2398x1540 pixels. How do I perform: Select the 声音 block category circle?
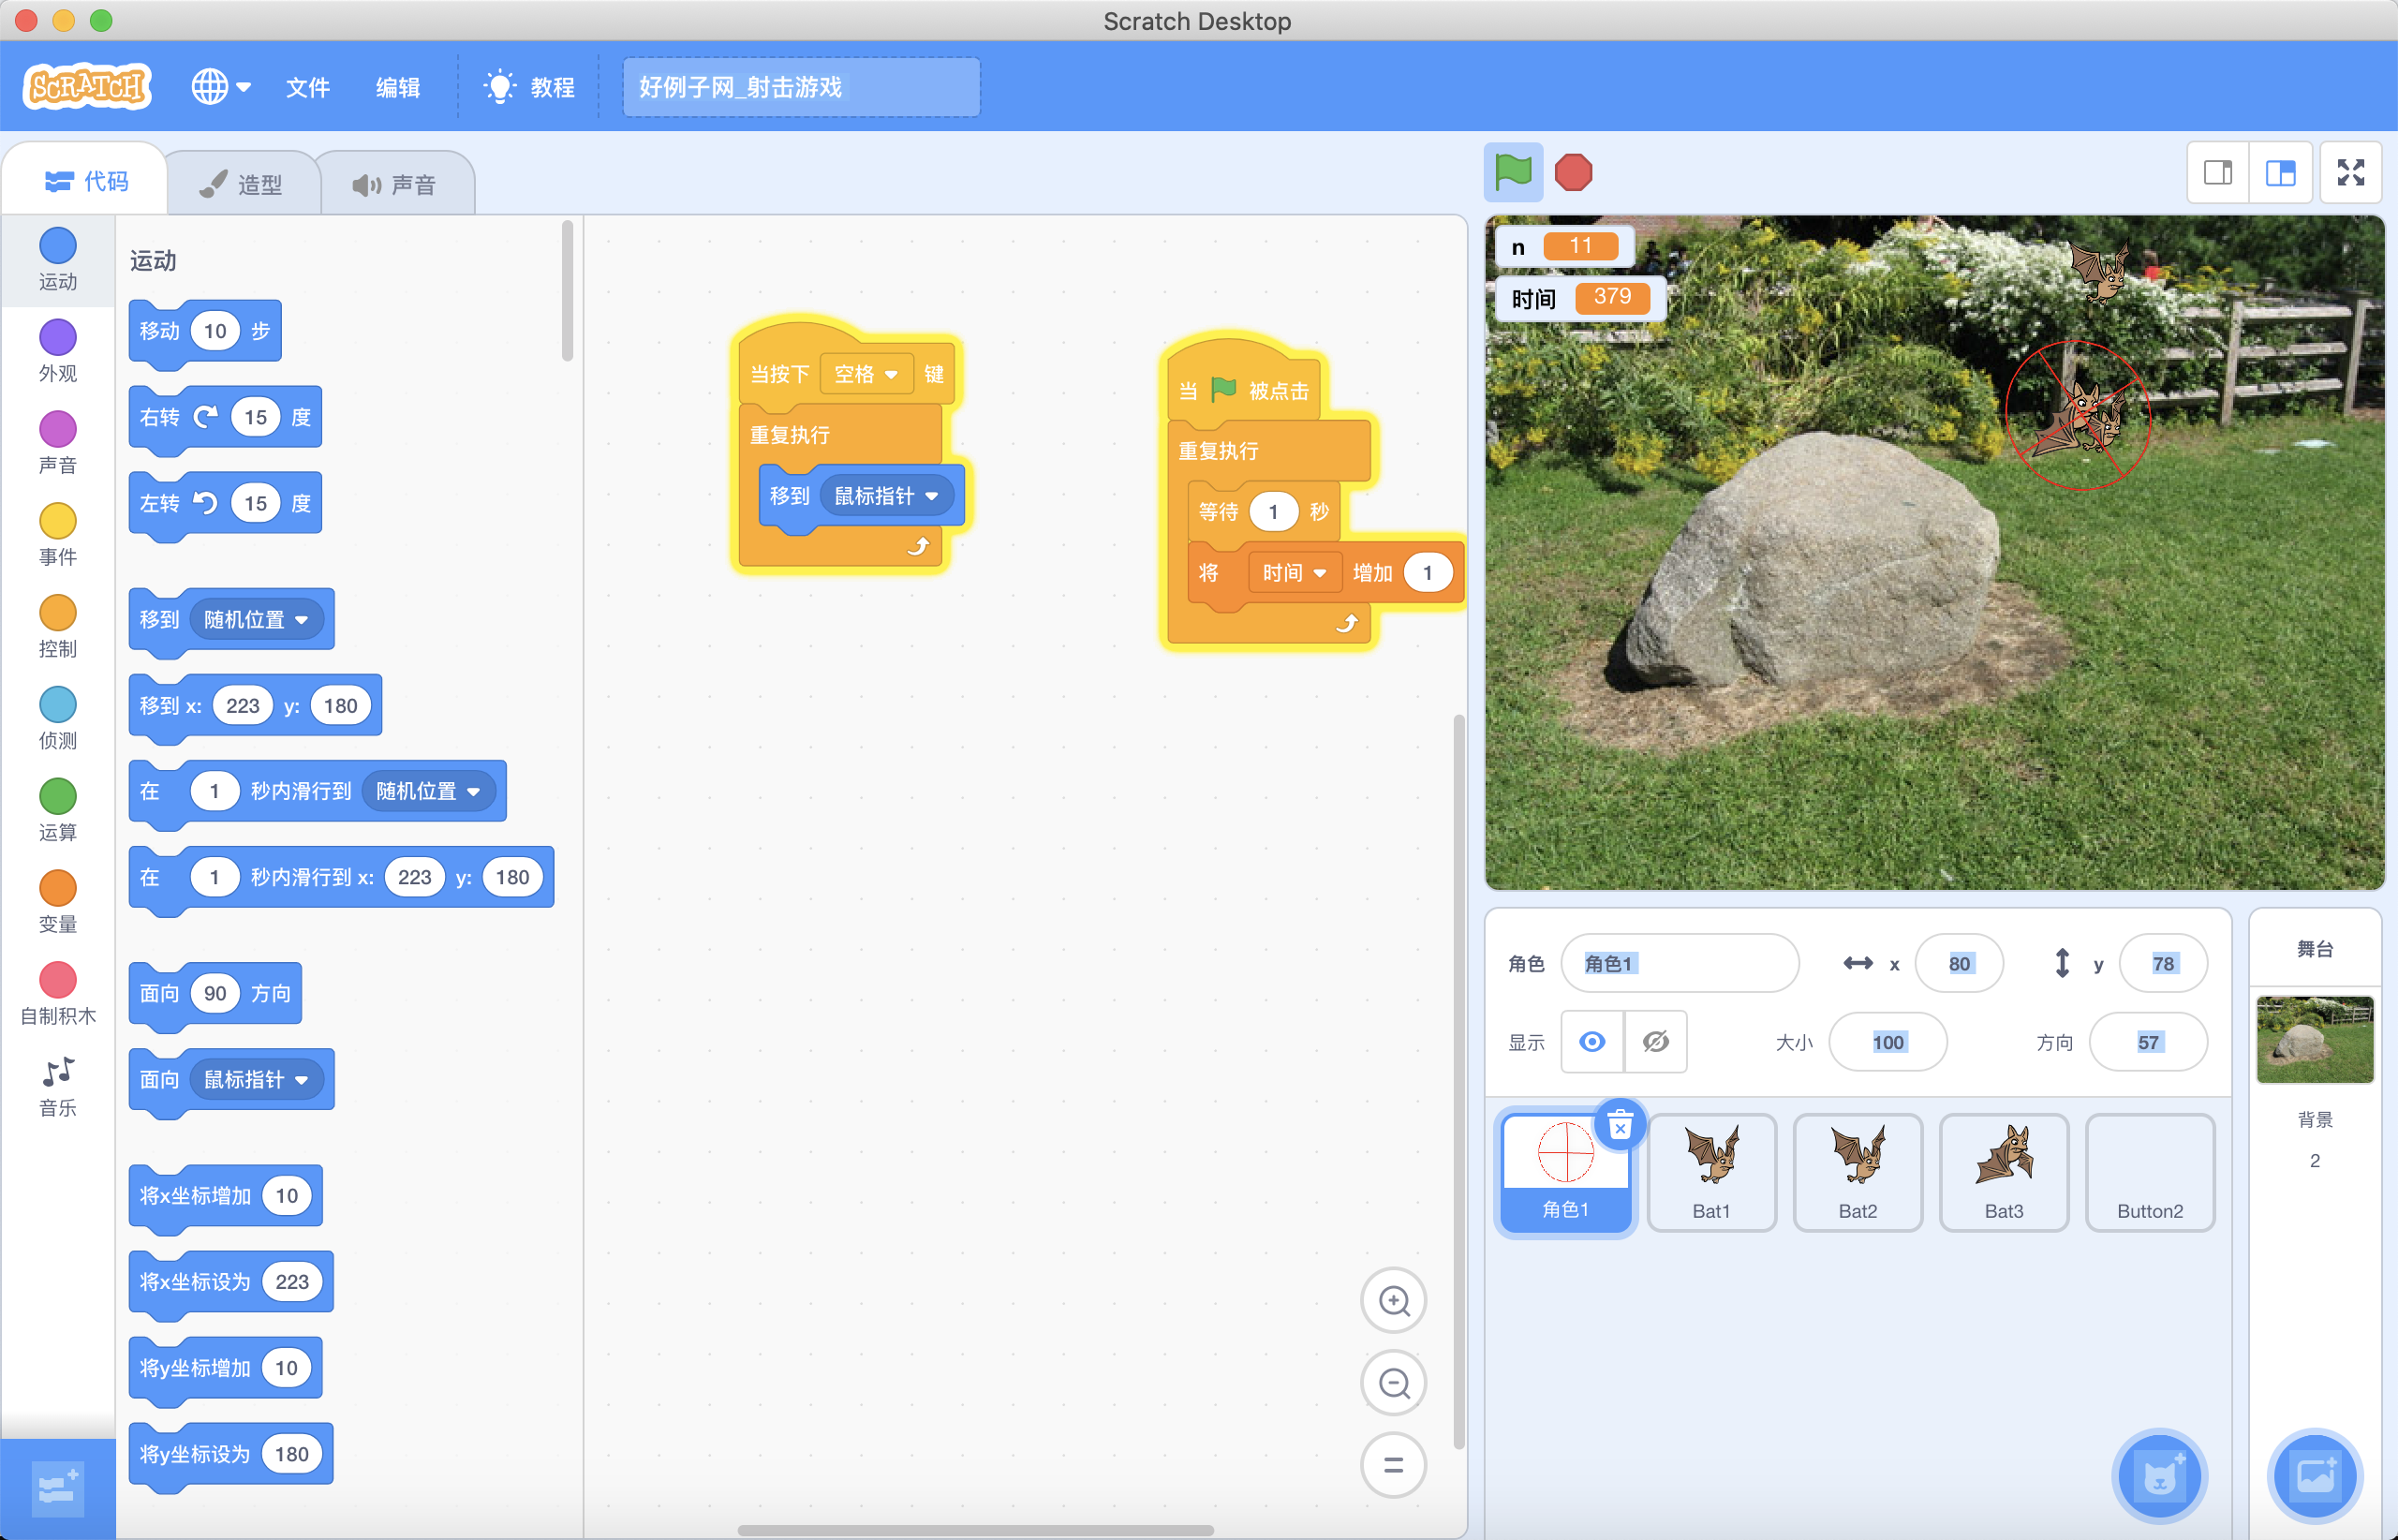(x=58, y=429)
